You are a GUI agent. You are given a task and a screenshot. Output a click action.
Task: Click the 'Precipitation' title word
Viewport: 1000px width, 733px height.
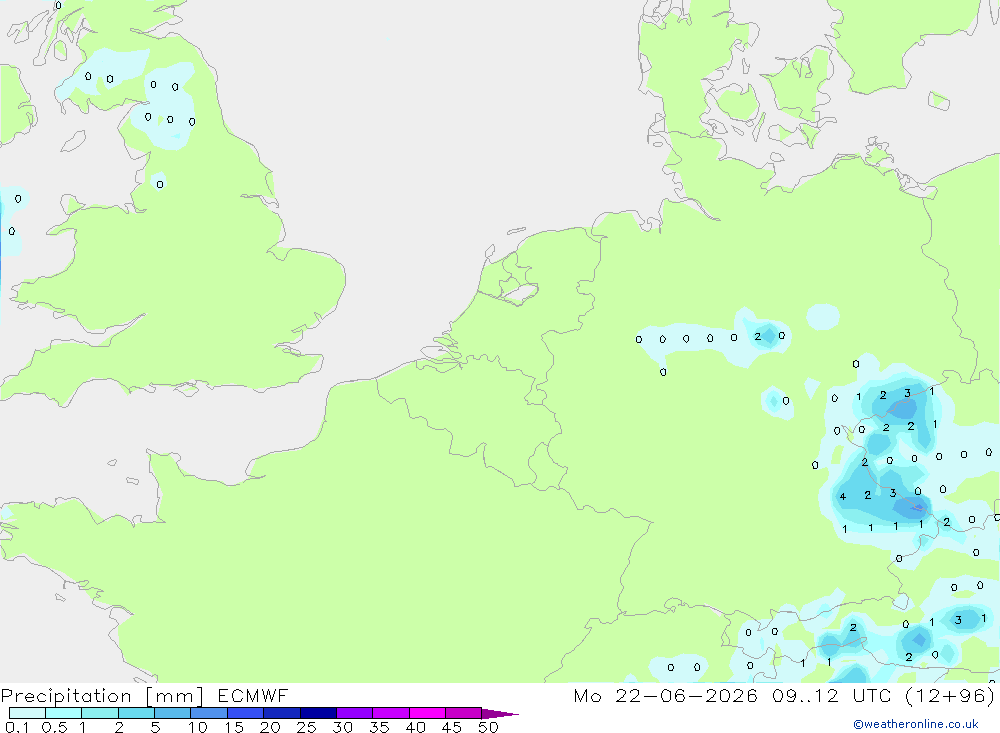[x=66, y=696]
